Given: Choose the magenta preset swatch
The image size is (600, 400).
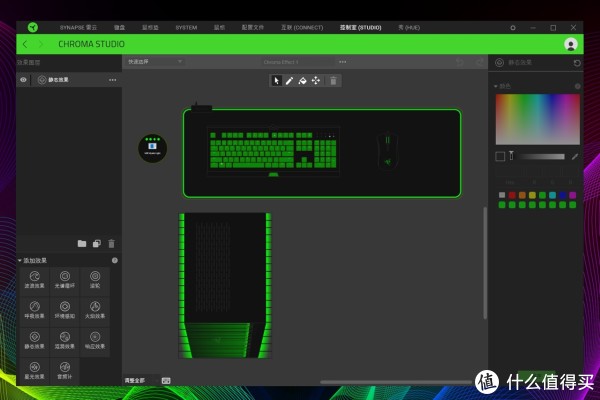Looking at the screenshot, I should pos(572,195).
